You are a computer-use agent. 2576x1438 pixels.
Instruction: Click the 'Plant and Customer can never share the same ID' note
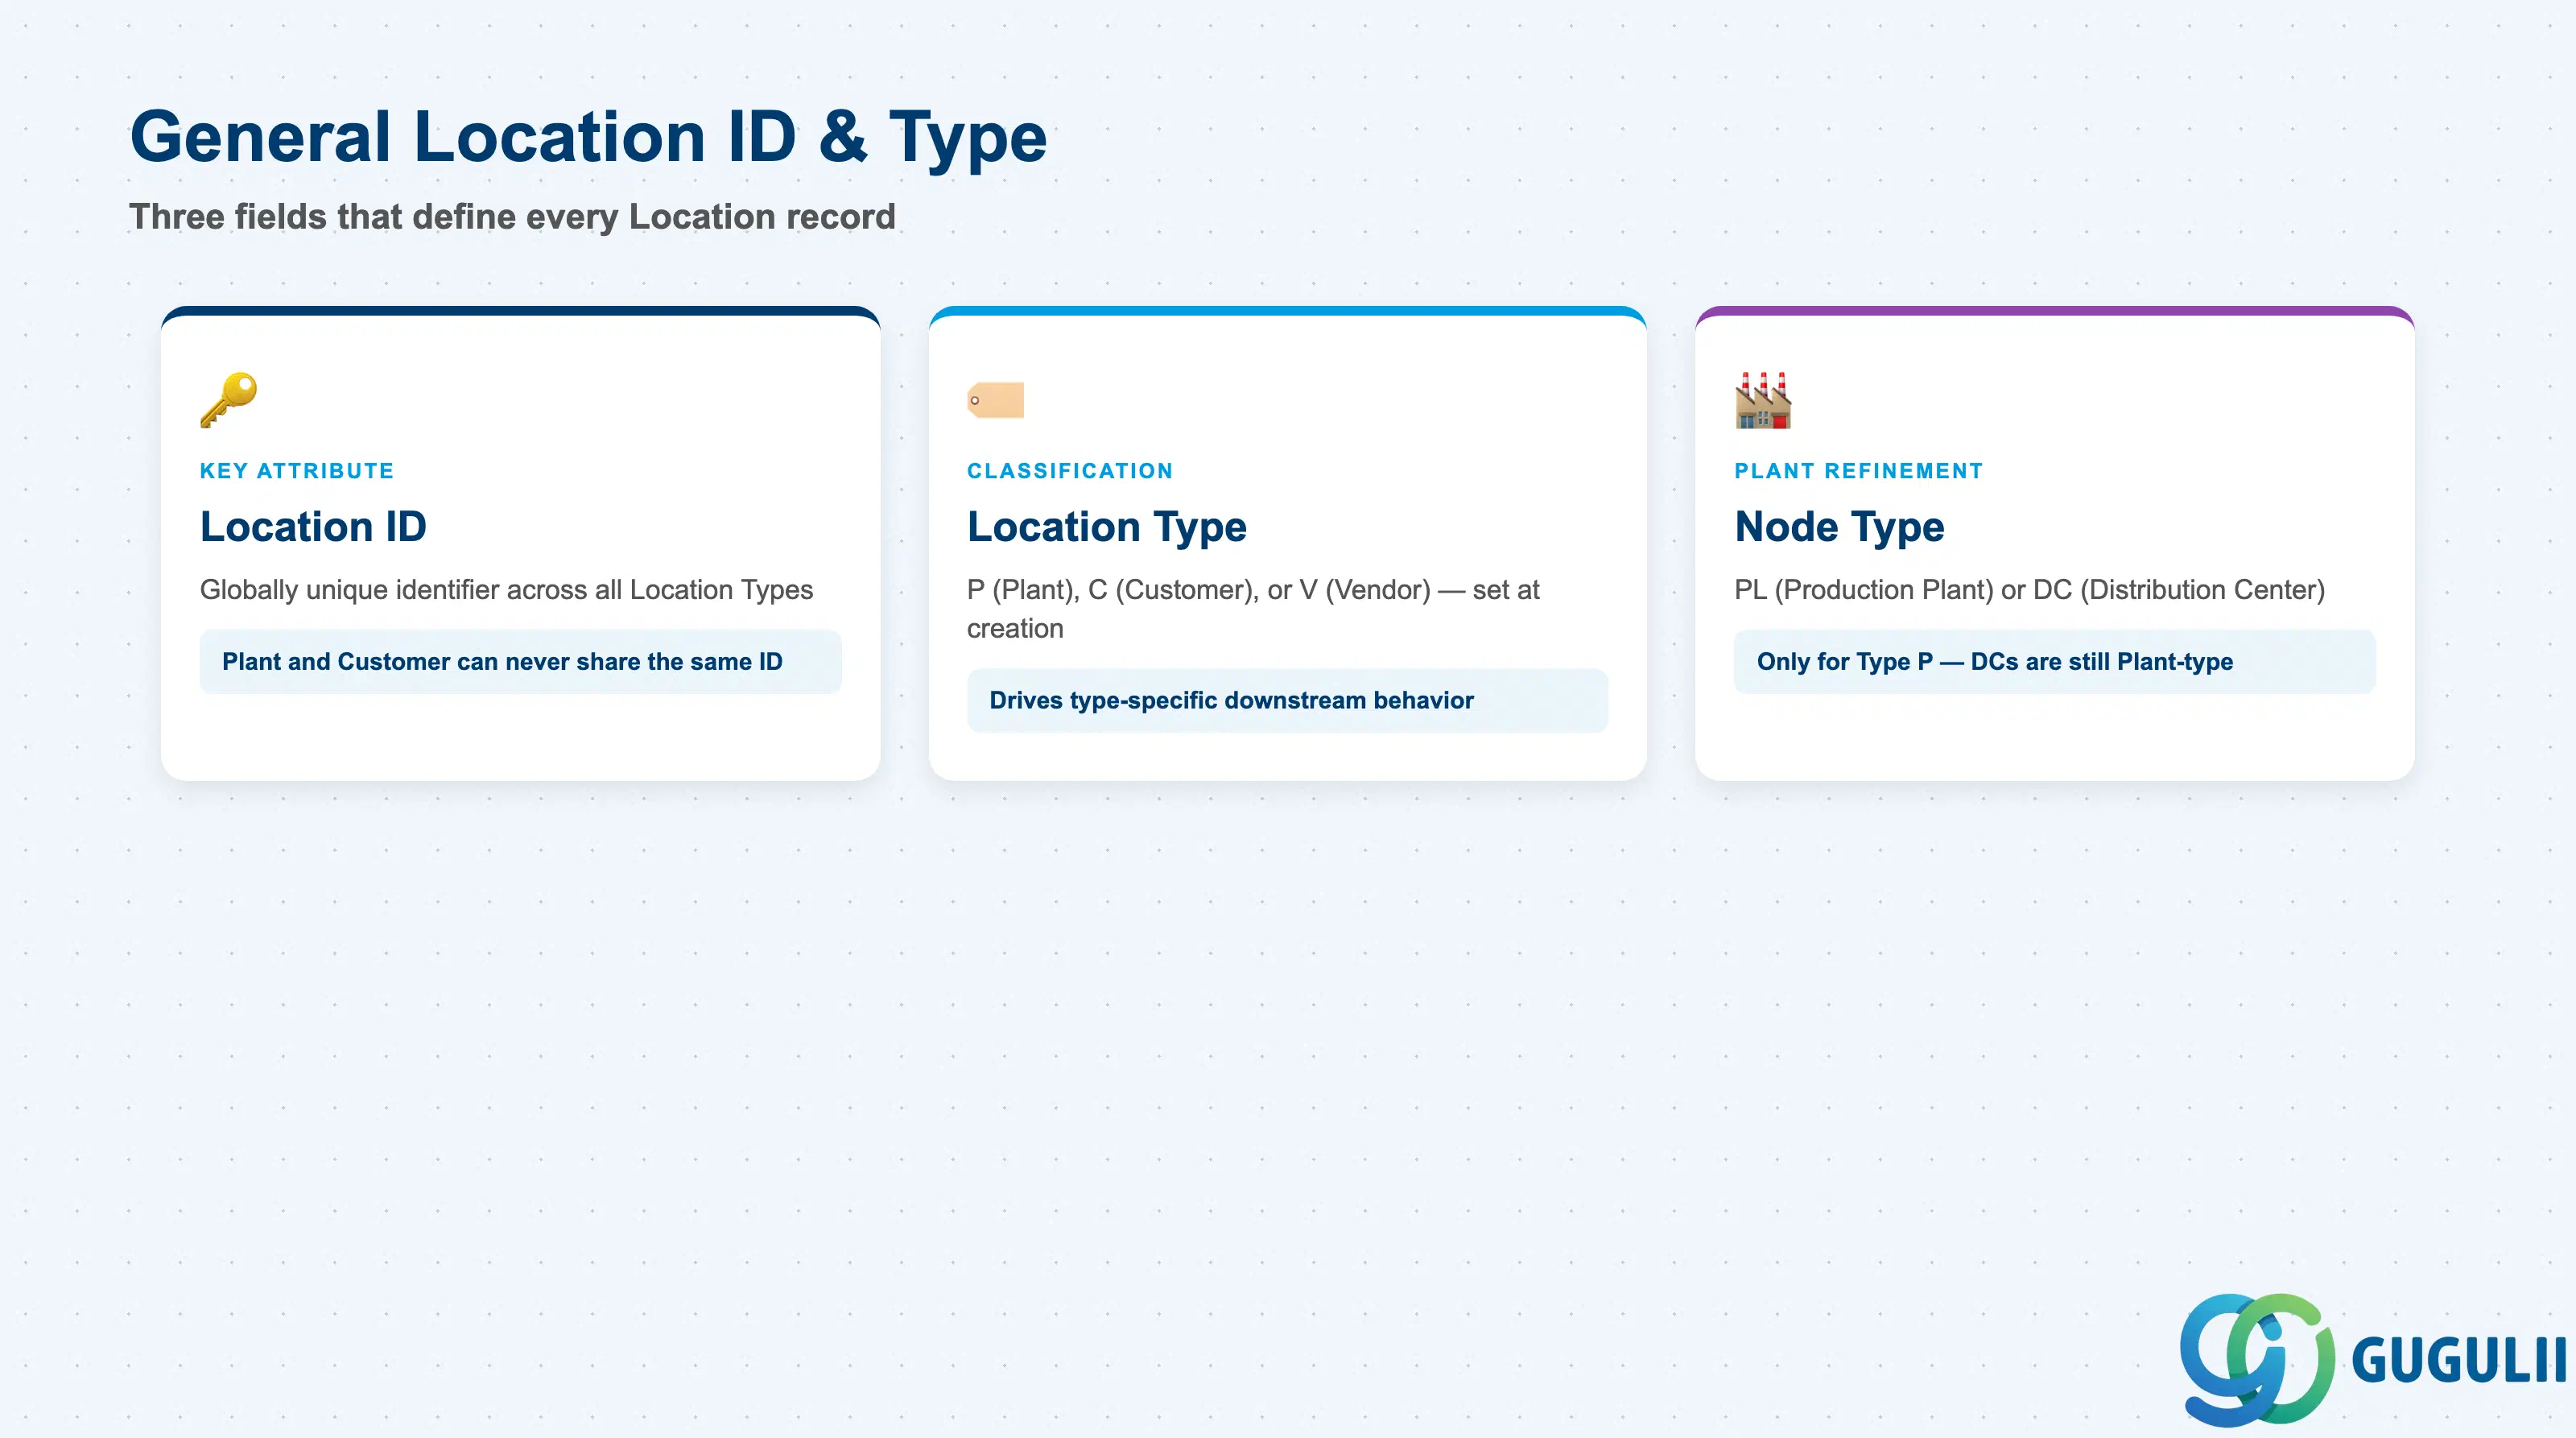520,662
